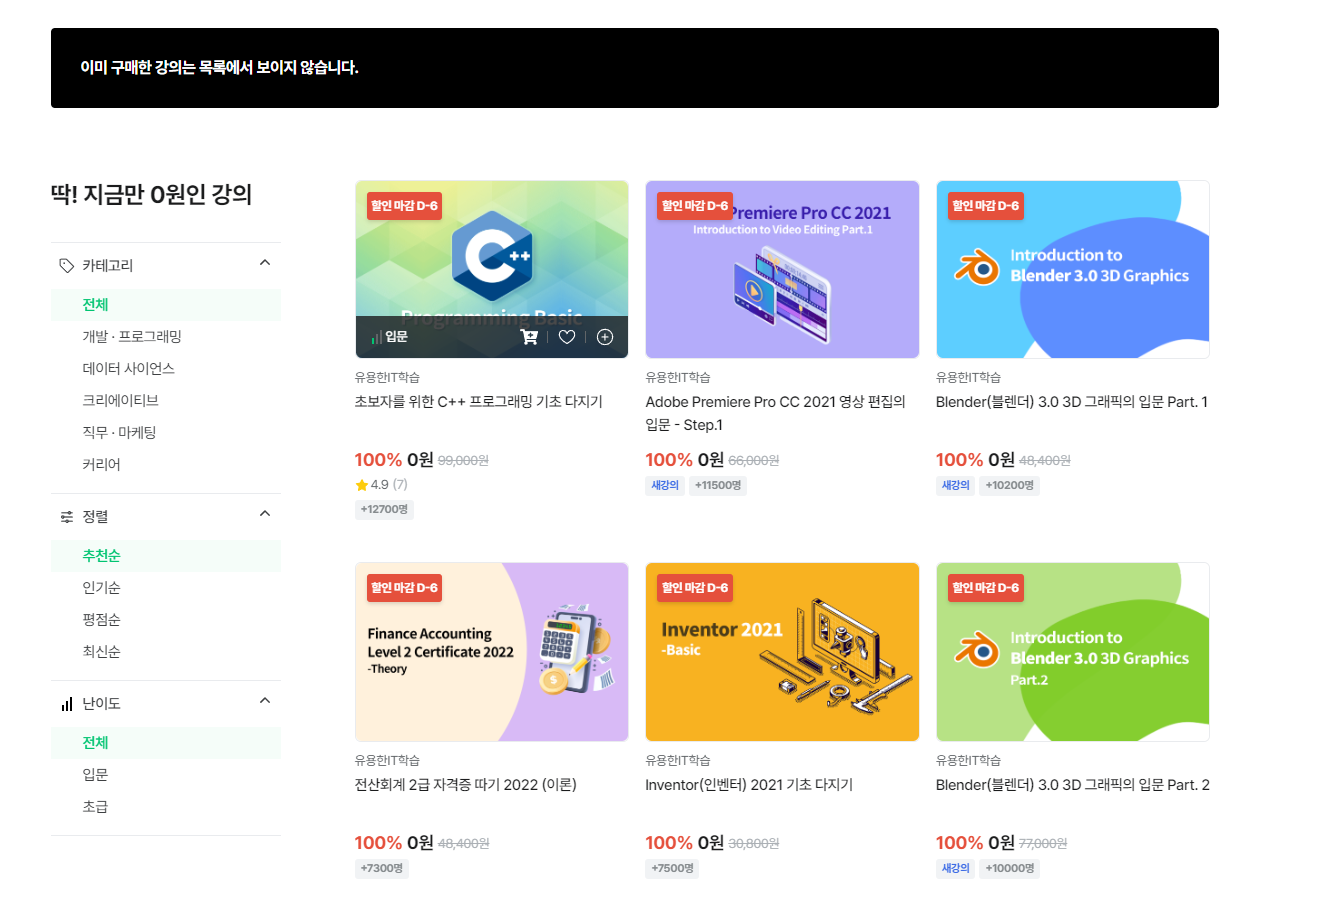
Task: Open Blender 3.0 Part 1 thumbnail
Action: tap(1073, 269)
